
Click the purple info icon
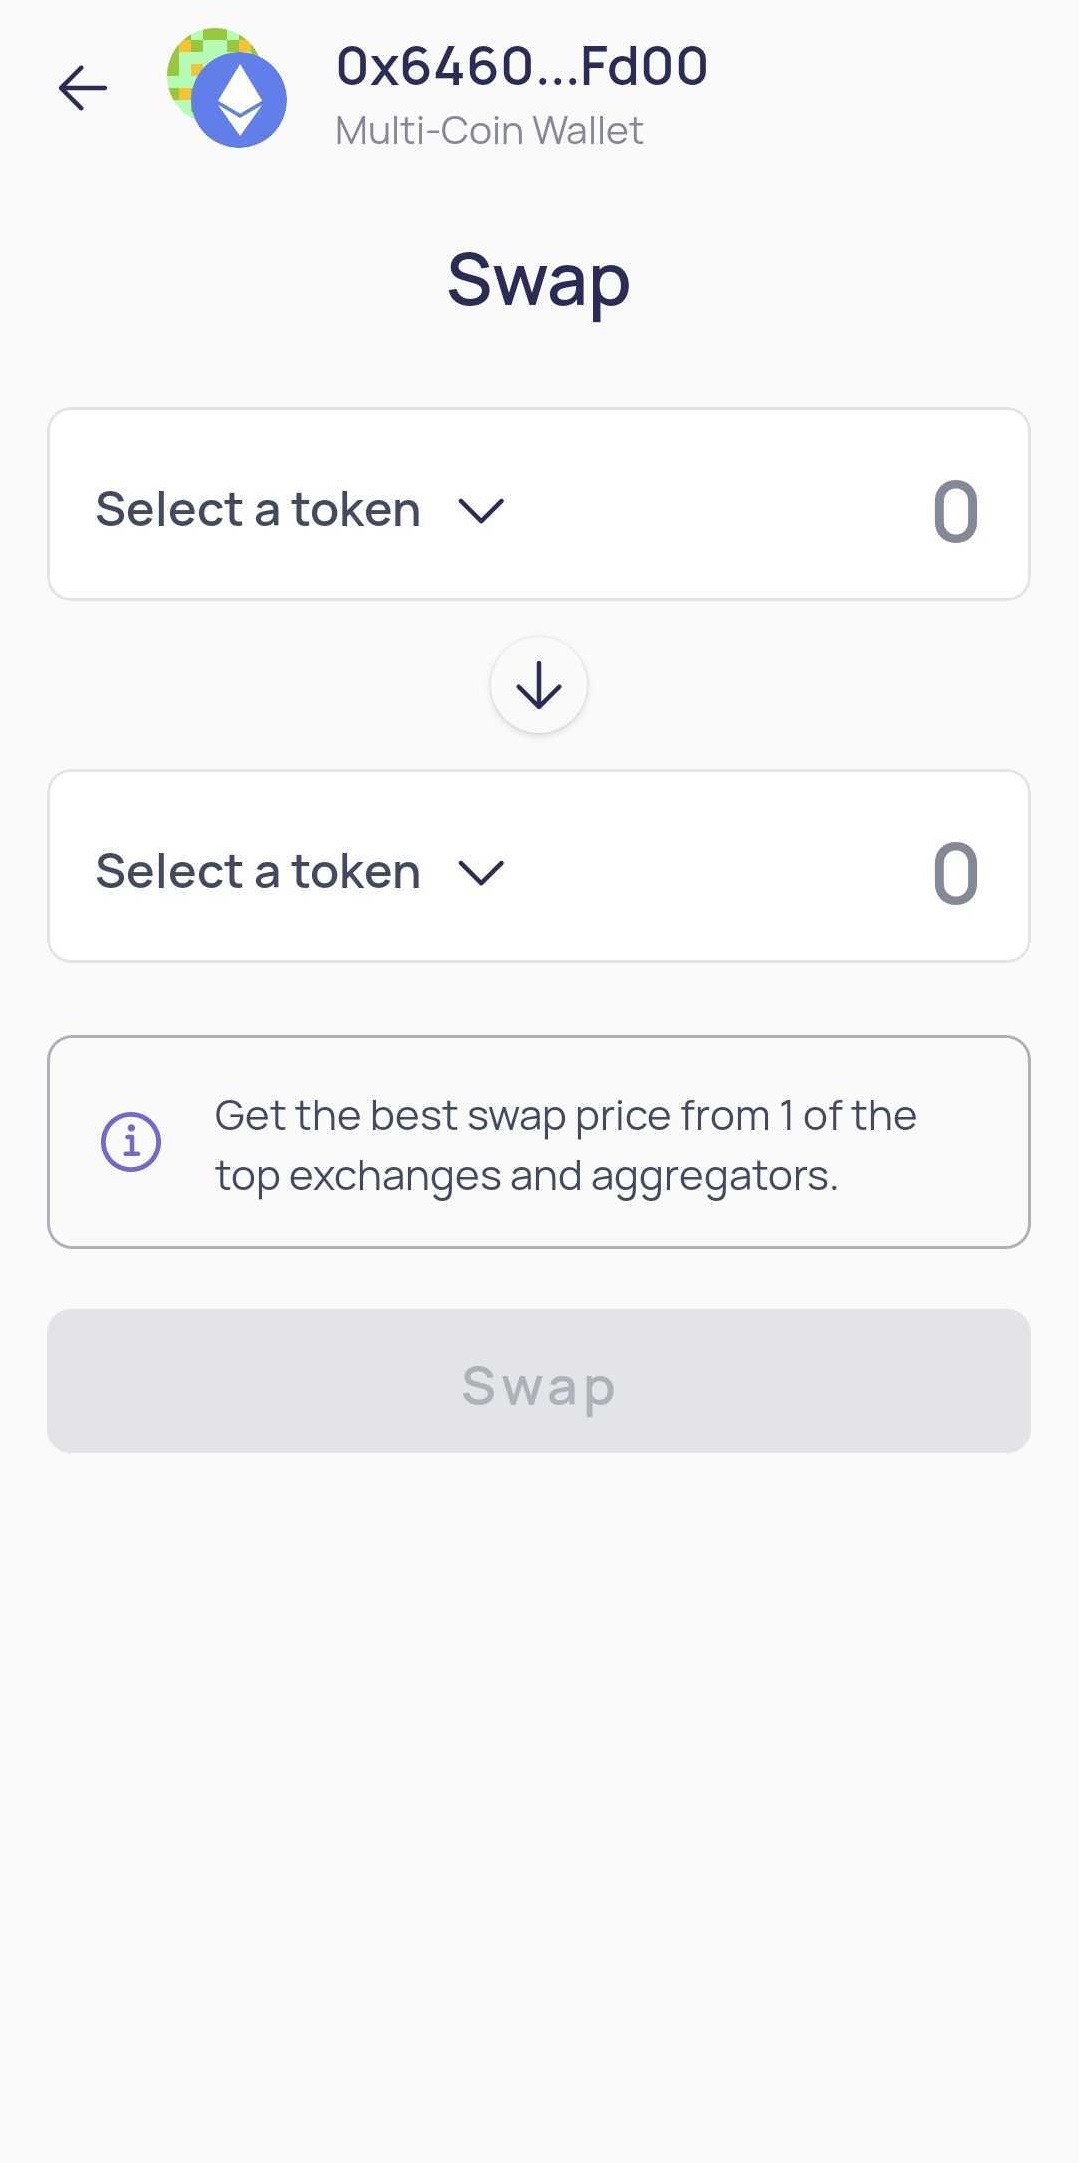coord(131,1142)
